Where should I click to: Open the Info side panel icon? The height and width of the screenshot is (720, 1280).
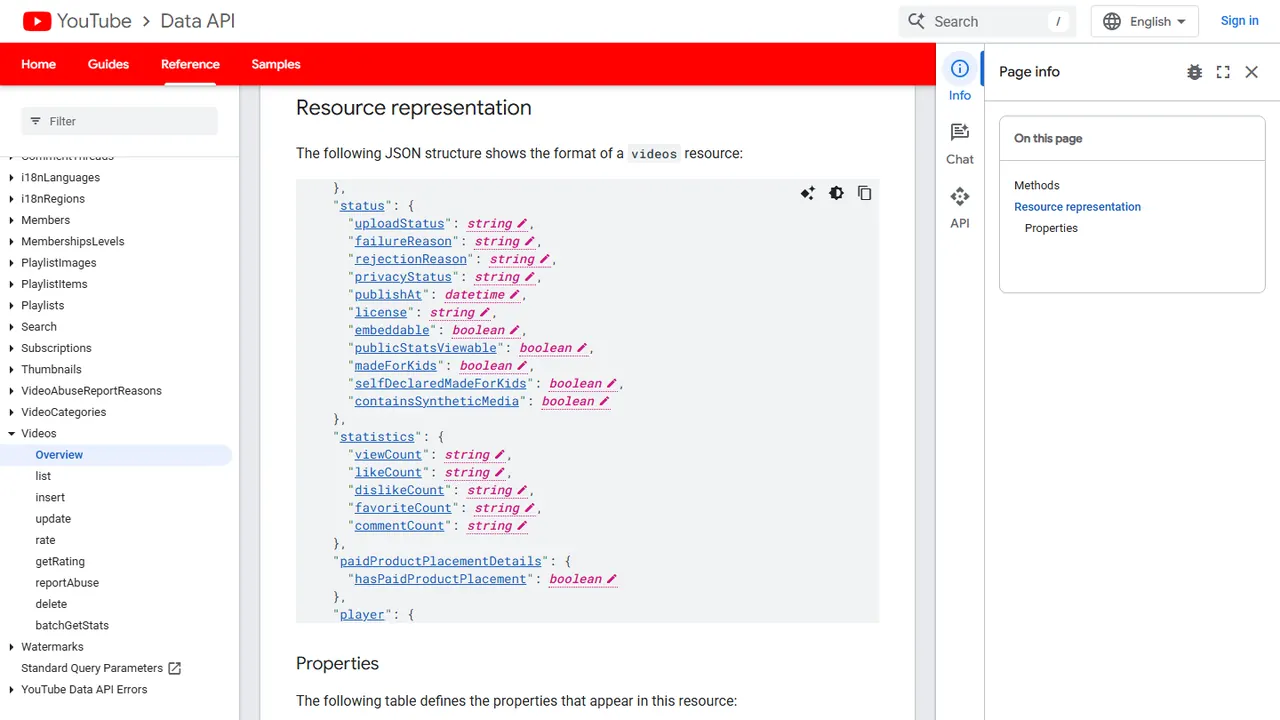pyautogui.click(x=960, y=69)
